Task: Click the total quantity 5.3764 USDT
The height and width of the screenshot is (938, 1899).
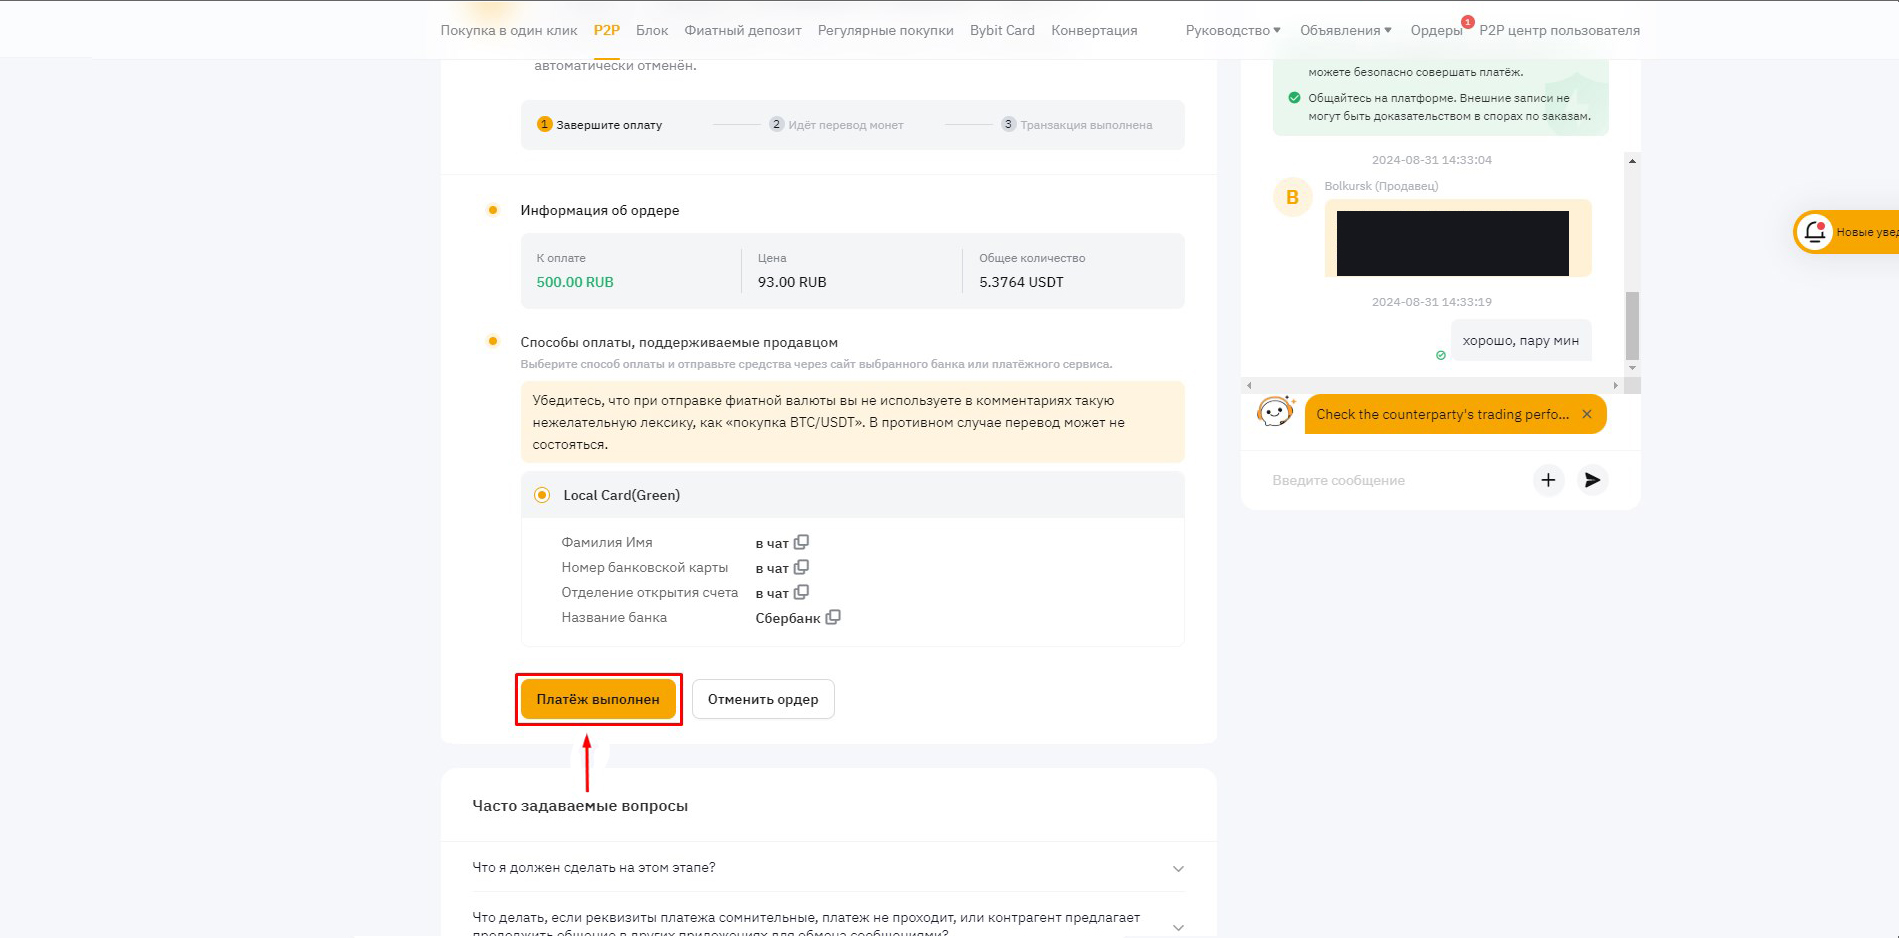Action: pos(1021,282)
